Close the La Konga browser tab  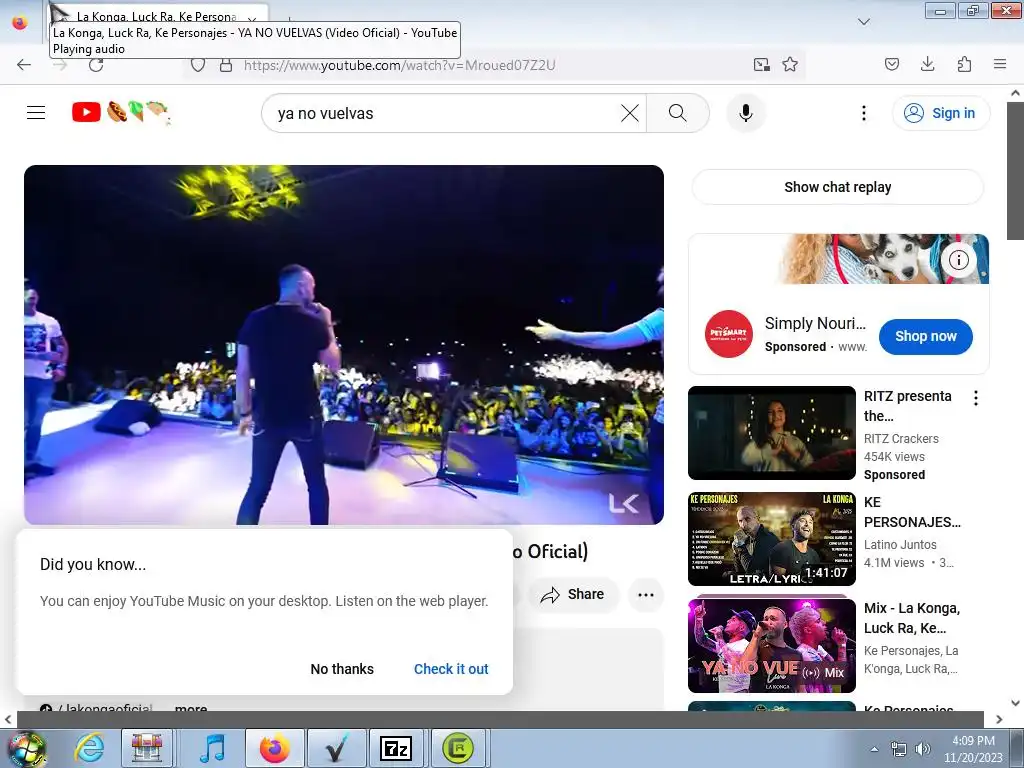click(252, 20)
